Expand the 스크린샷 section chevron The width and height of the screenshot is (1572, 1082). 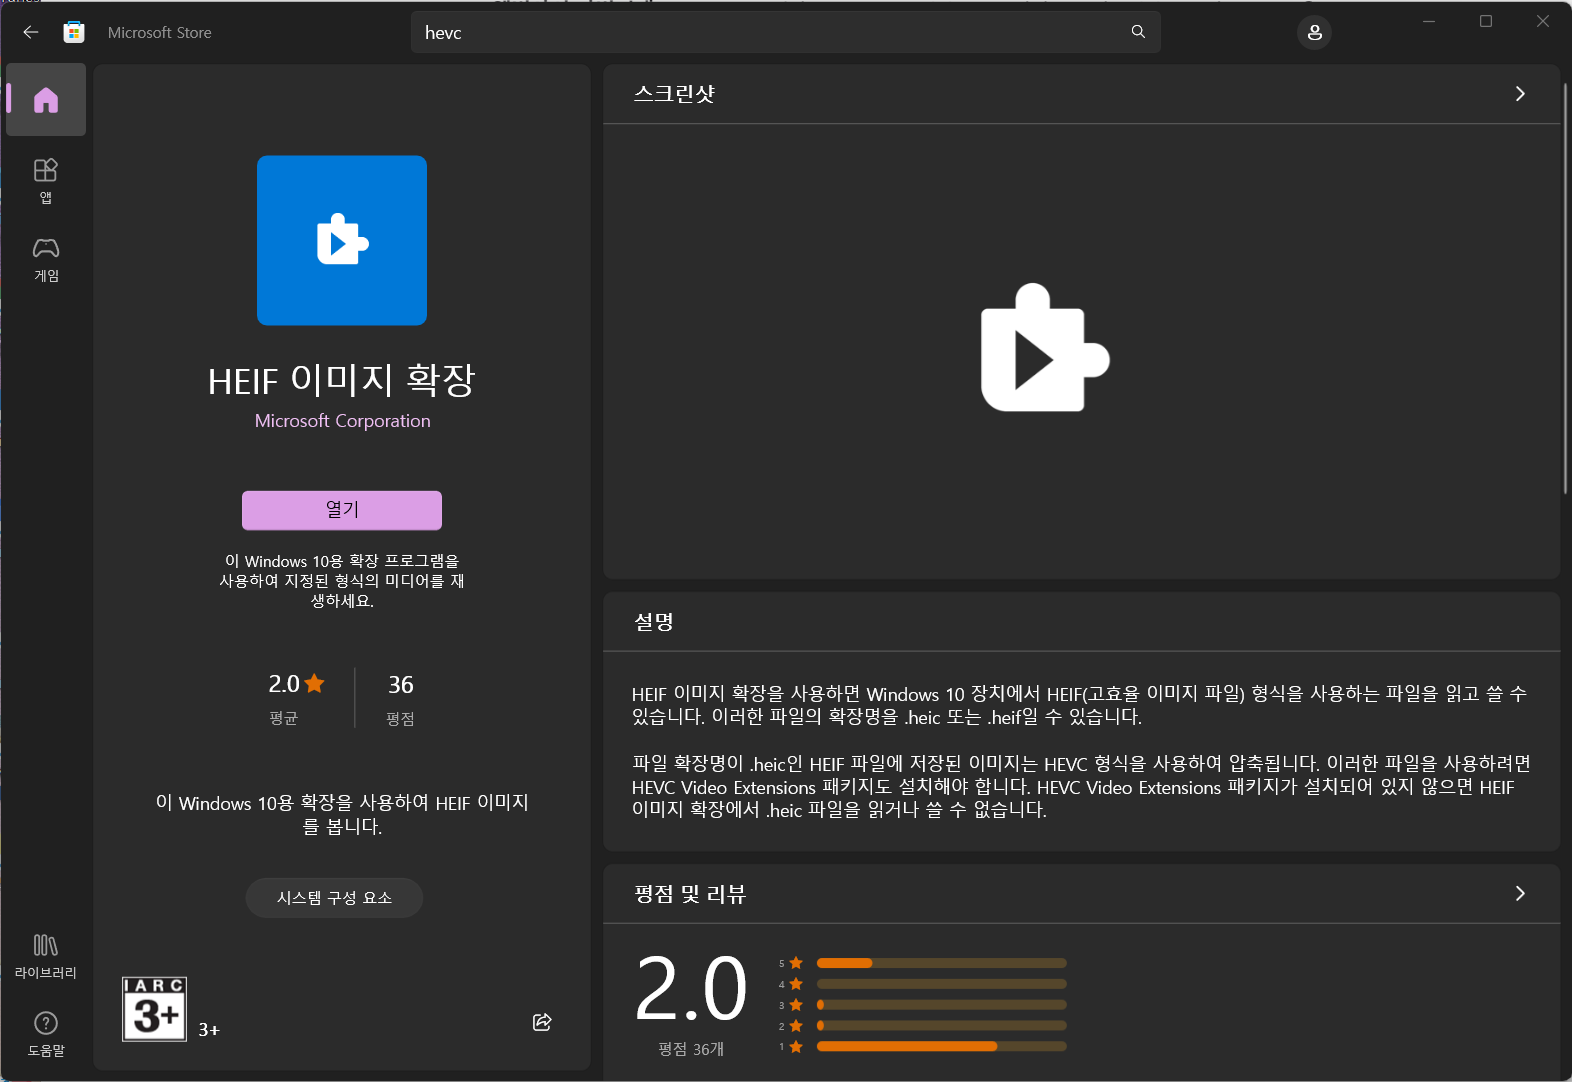(x=1520, y=94)
